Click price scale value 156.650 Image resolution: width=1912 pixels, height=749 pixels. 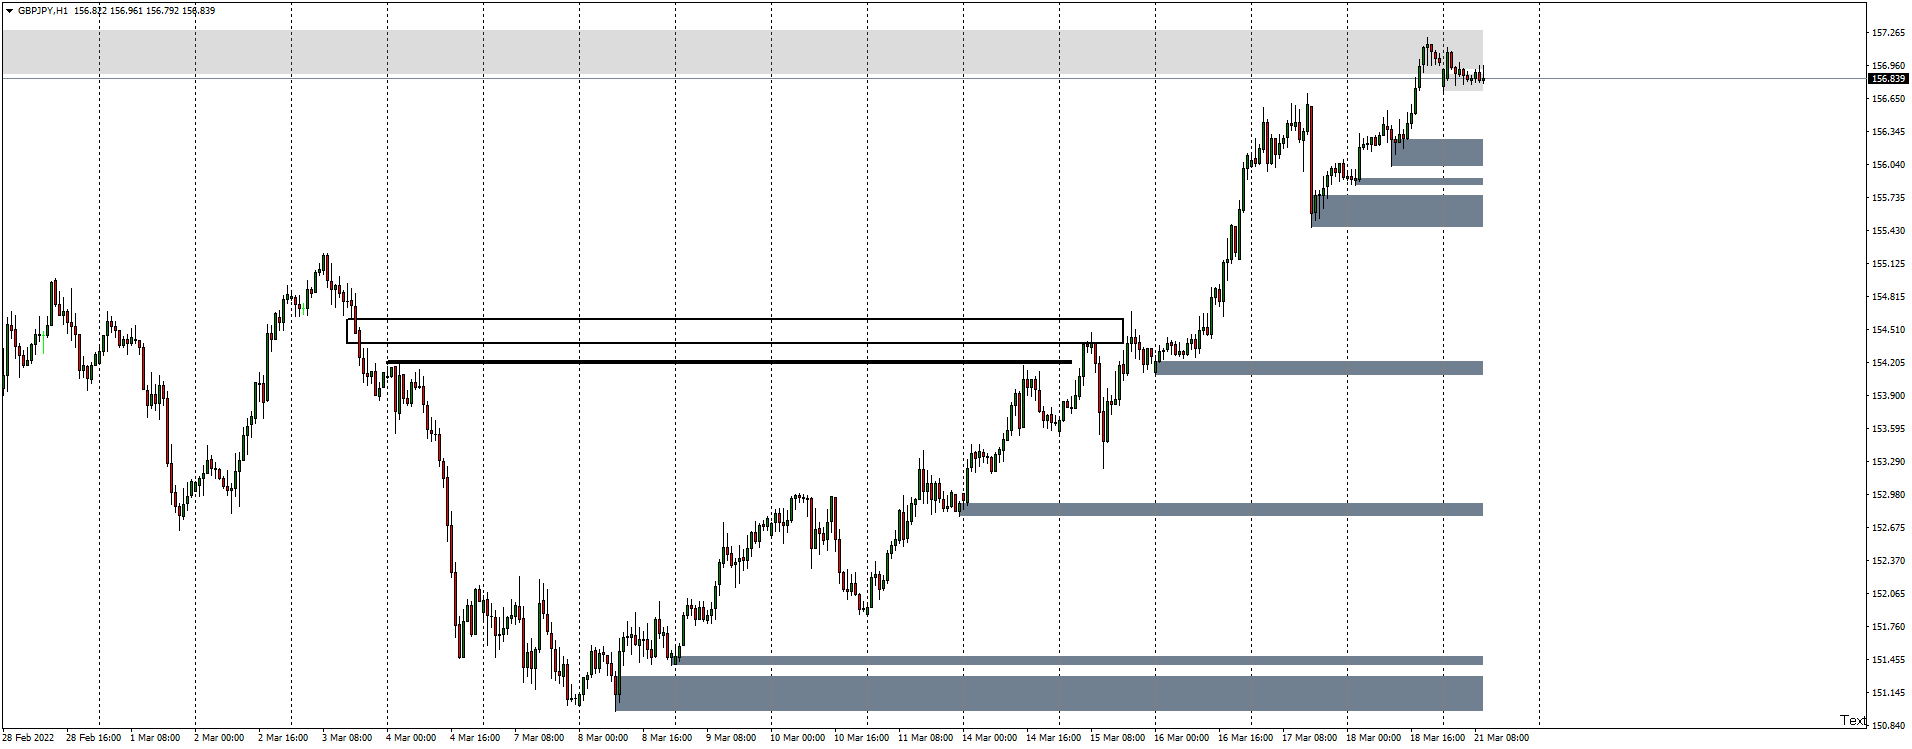[x=1888, y=99]
